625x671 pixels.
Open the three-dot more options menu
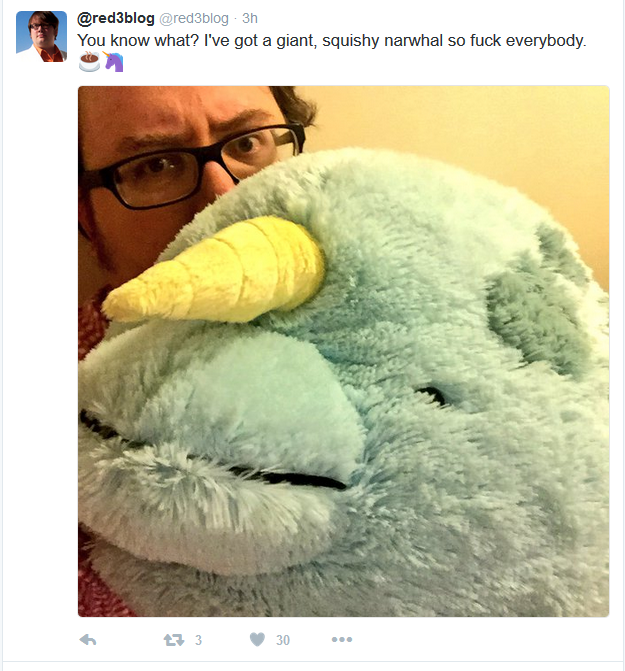342,639
